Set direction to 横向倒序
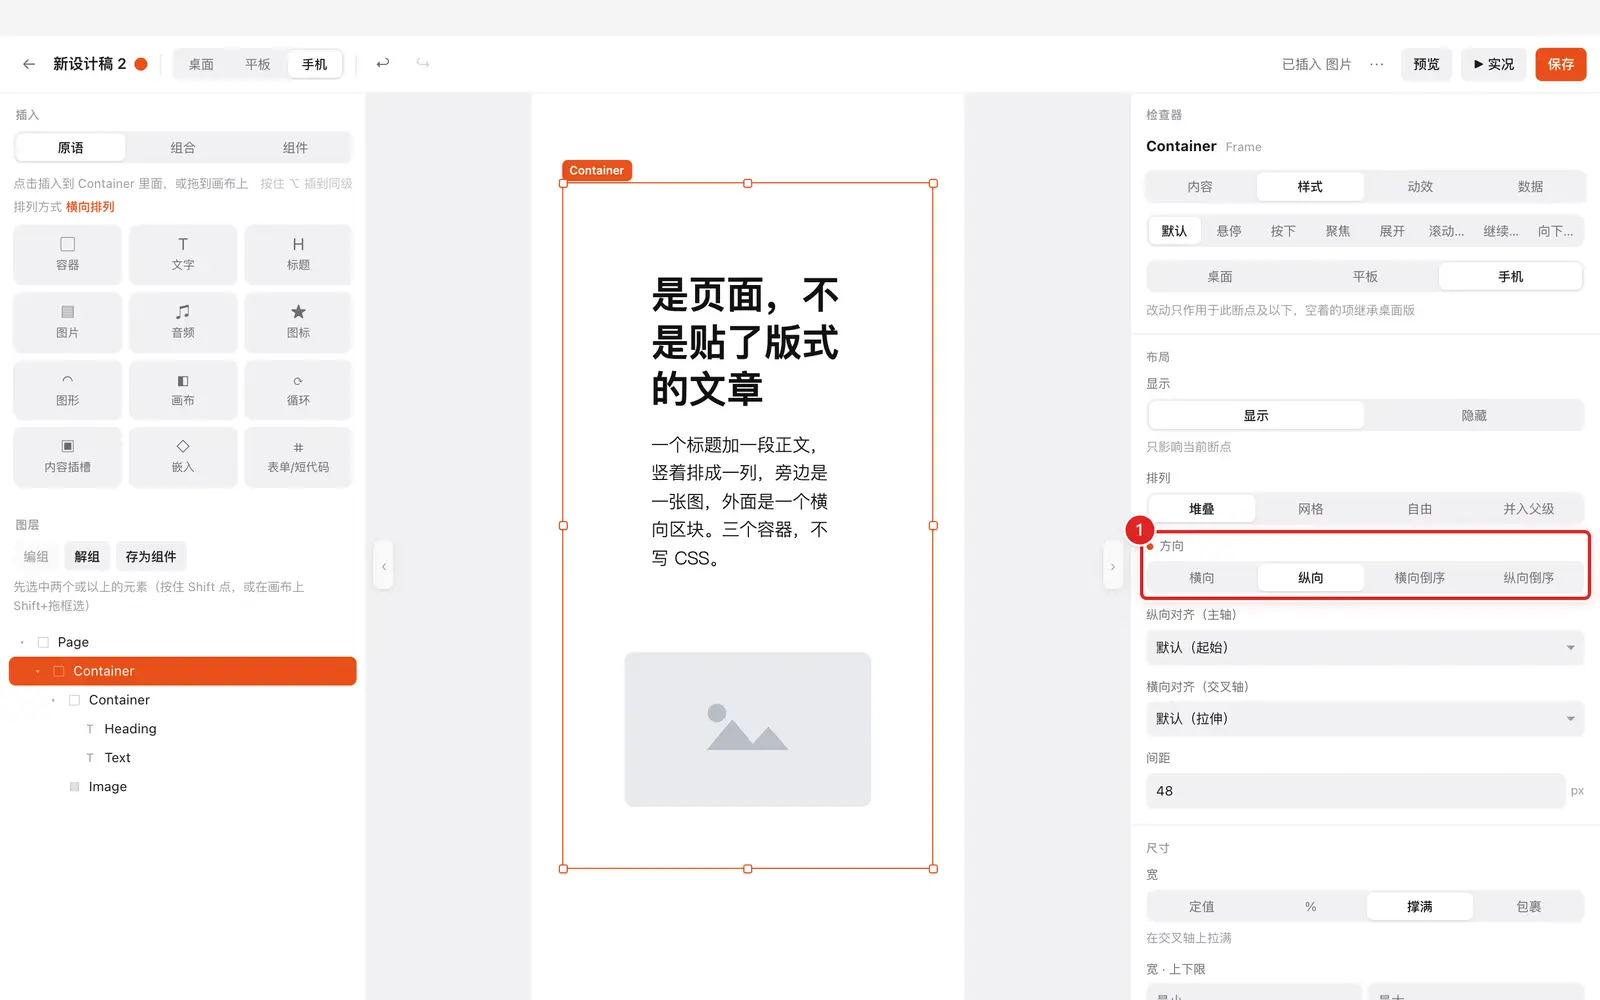 (1419, 578)
